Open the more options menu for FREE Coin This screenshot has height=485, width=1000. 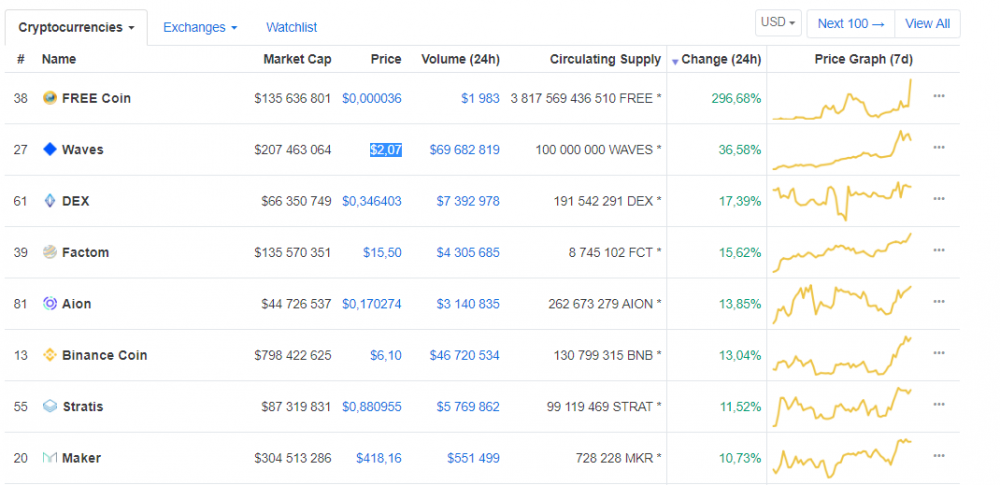939,96
